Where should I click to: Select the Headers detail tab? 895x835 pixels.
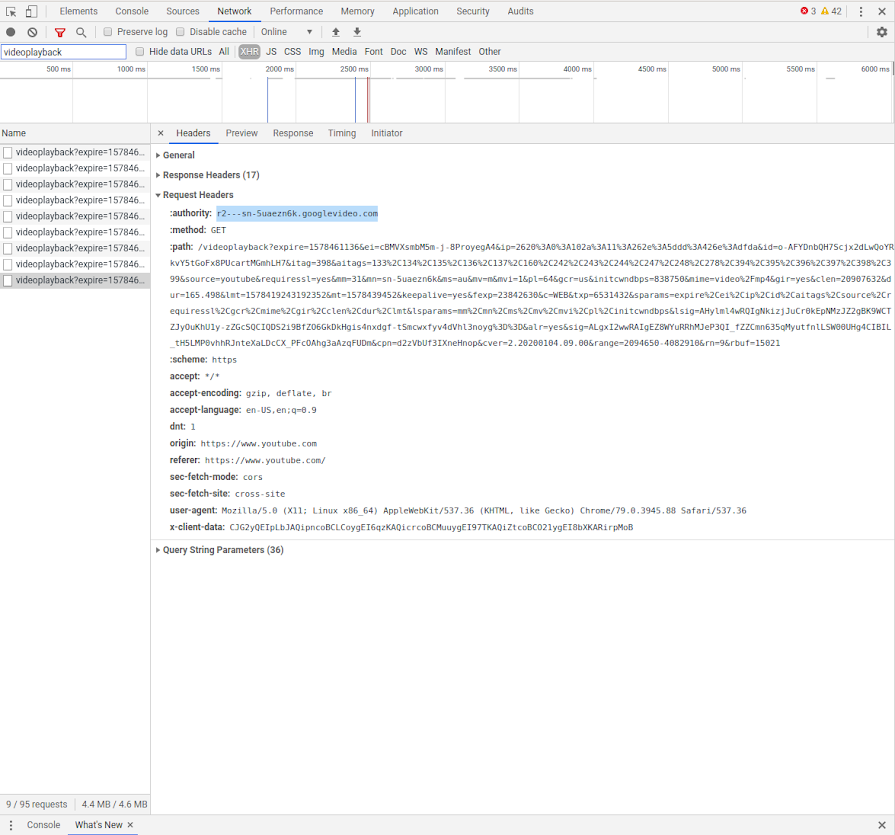193,133
